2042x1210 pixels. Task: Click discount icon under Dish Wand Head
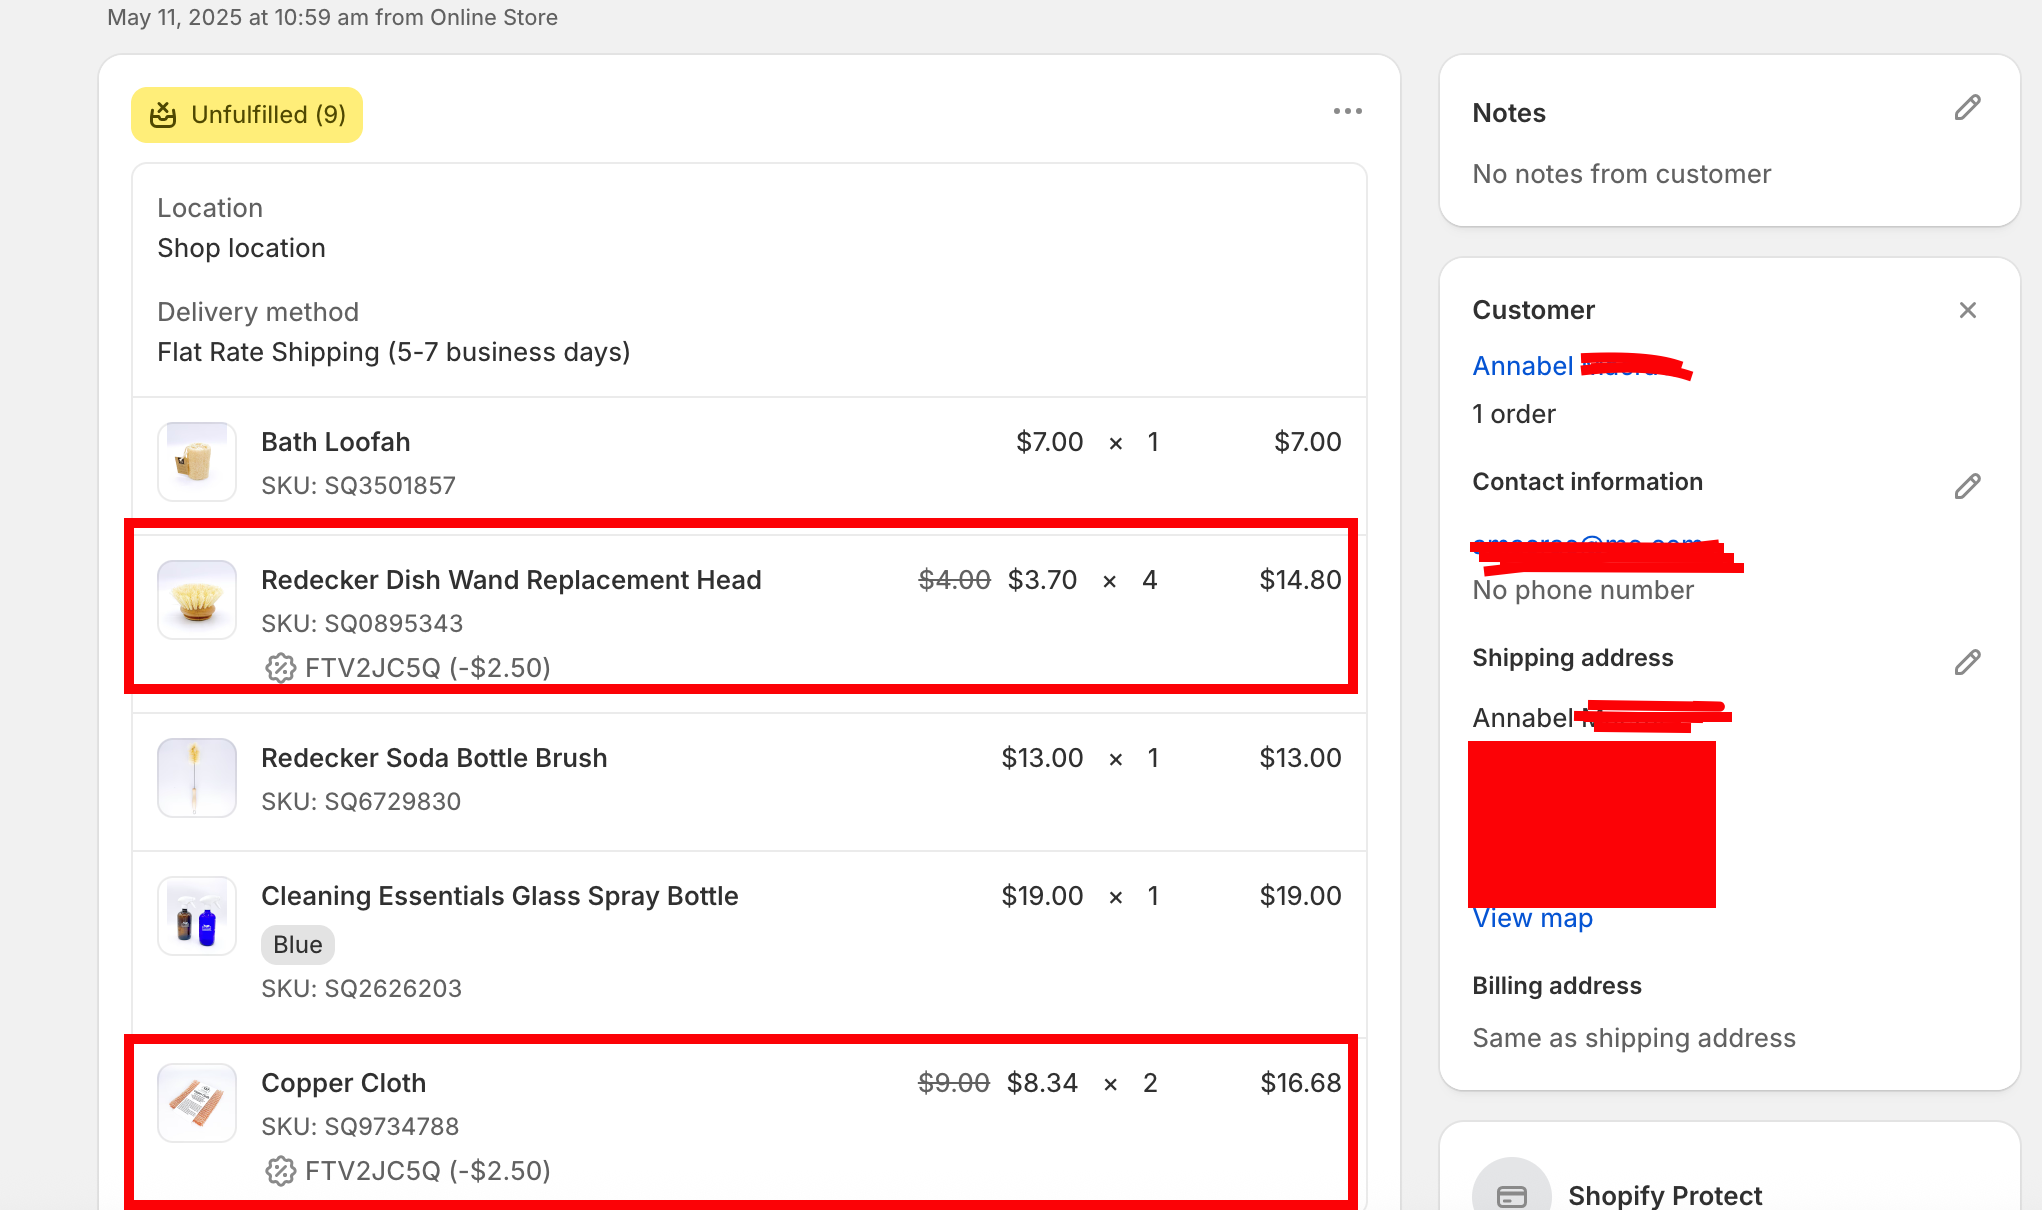point(280,668)
